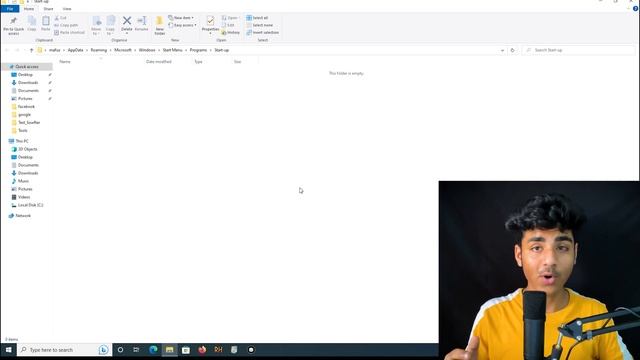Click AppData in the address breadcrumb
This screenshot has width=640, height=360.
pyautogui.click(x=76, y=50)
